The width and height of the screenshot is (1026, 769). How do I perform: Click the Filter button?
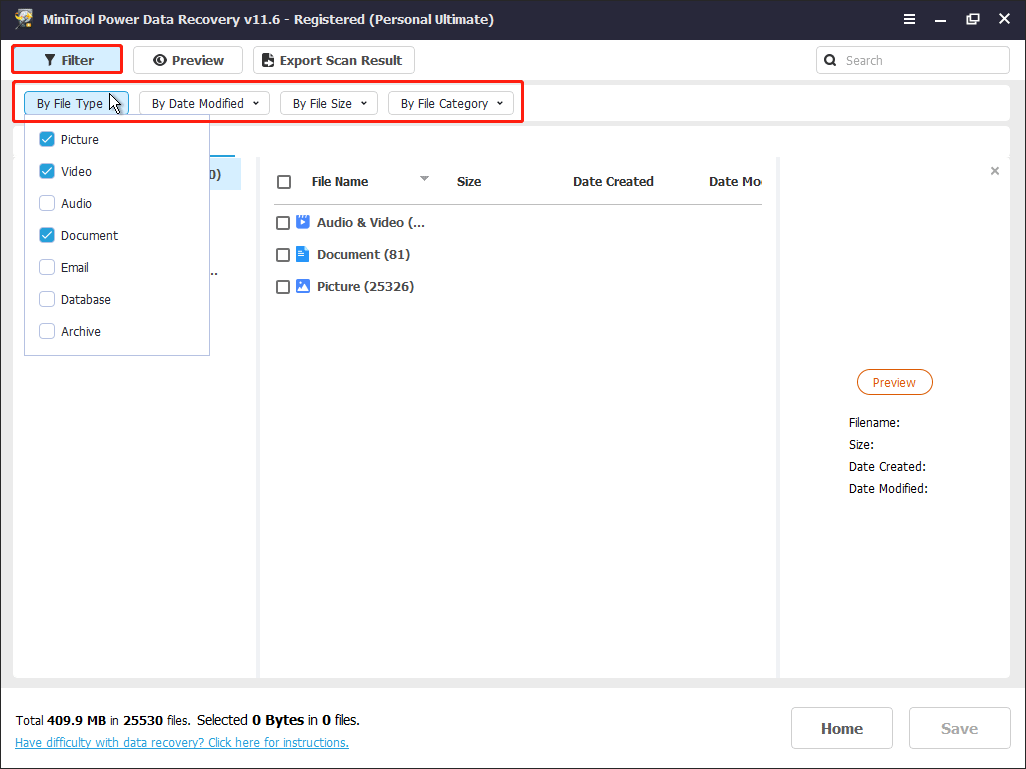67,60
